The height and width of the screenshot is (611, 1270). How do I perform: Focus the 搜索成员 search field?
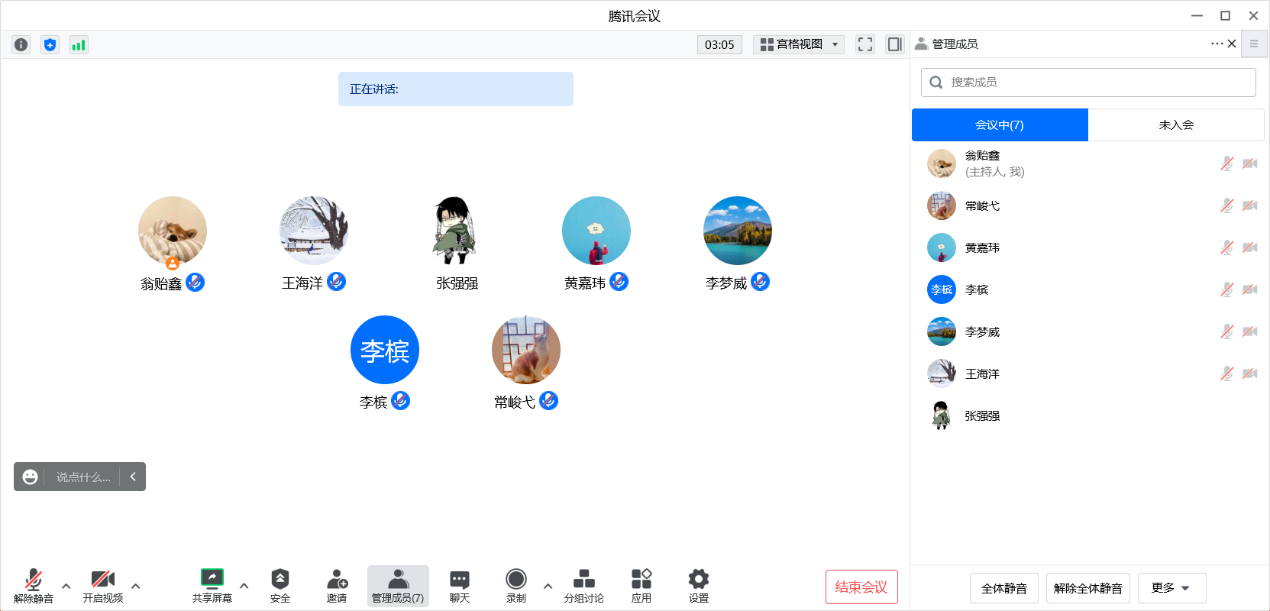tap(1088, 82)
